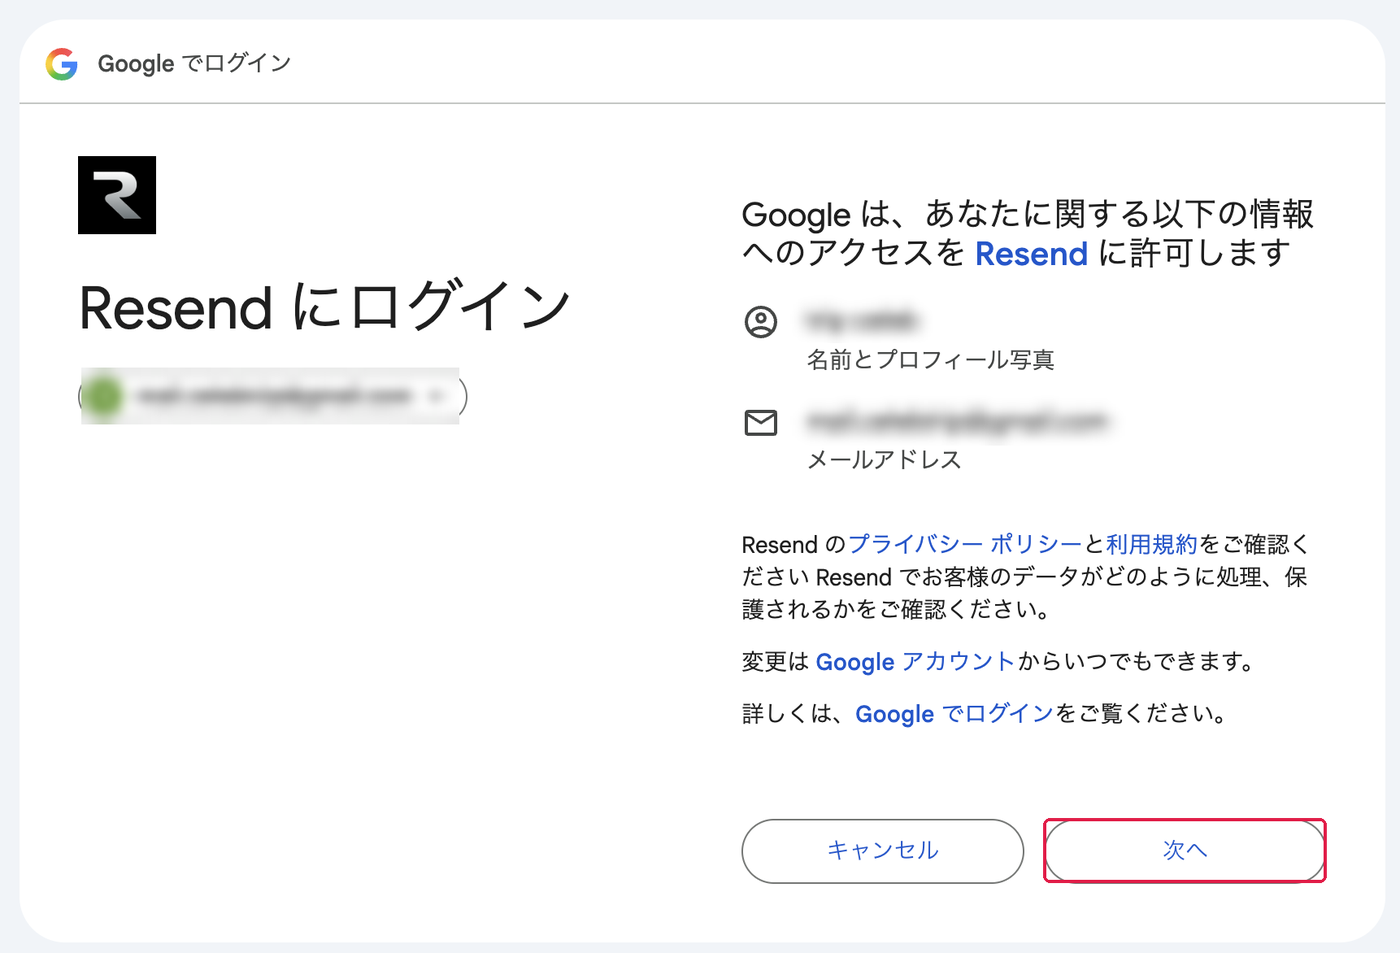
Task: Open the Google でログイン help link
Action: [955, 714]
